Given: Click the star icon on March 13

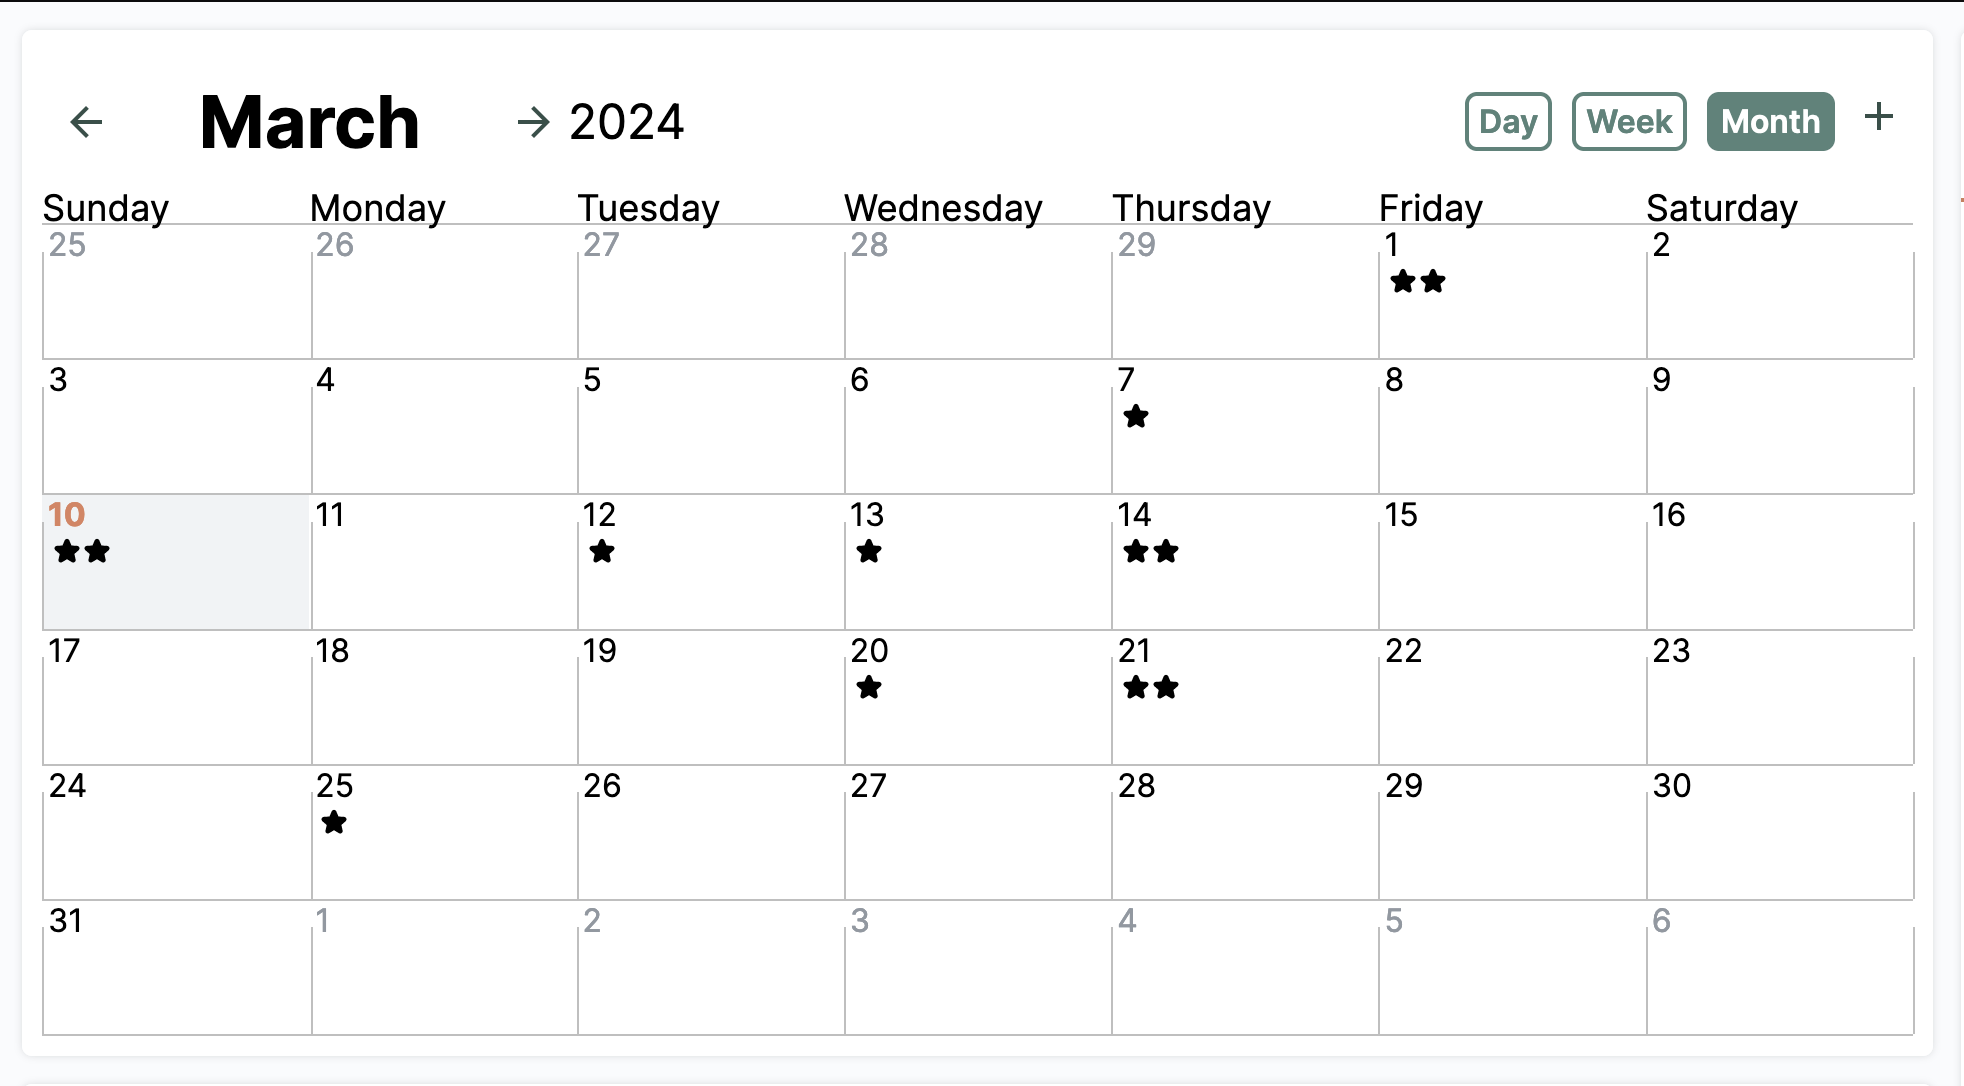Looking at the screenshot, I should (x=869, y=552).
